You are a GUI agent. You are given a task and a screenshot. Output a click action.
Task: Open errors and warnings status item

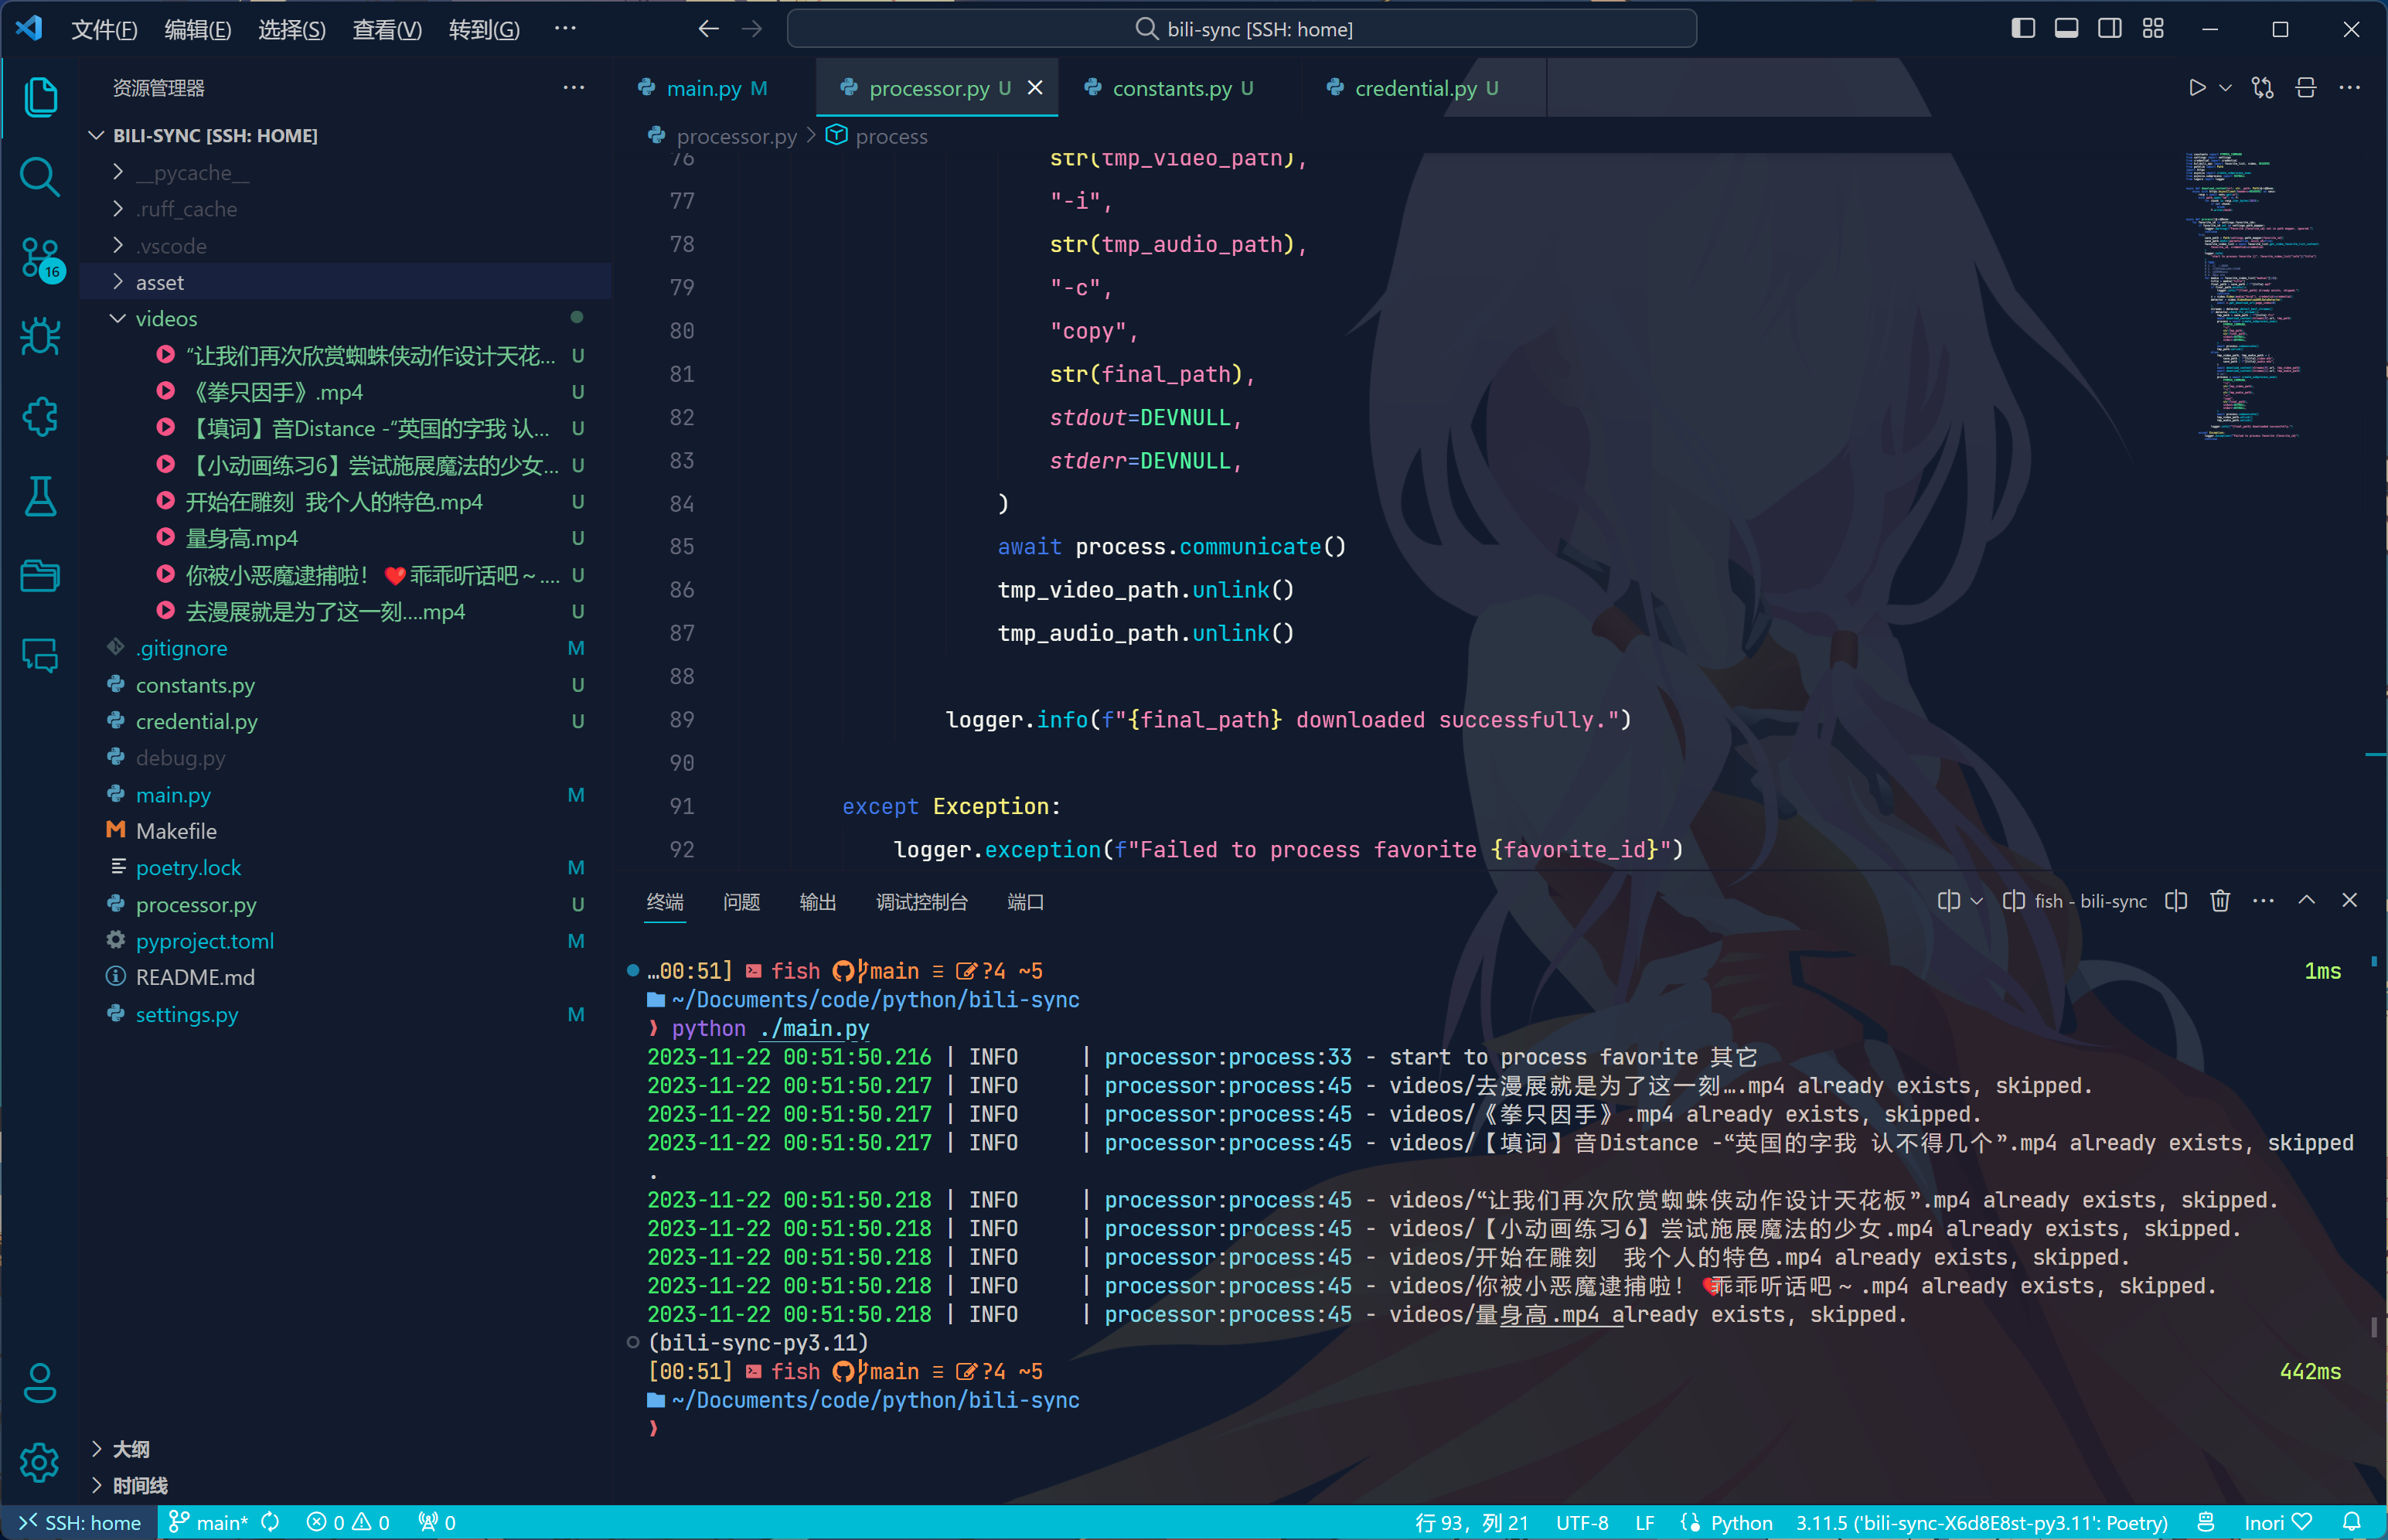(347, 1522)
